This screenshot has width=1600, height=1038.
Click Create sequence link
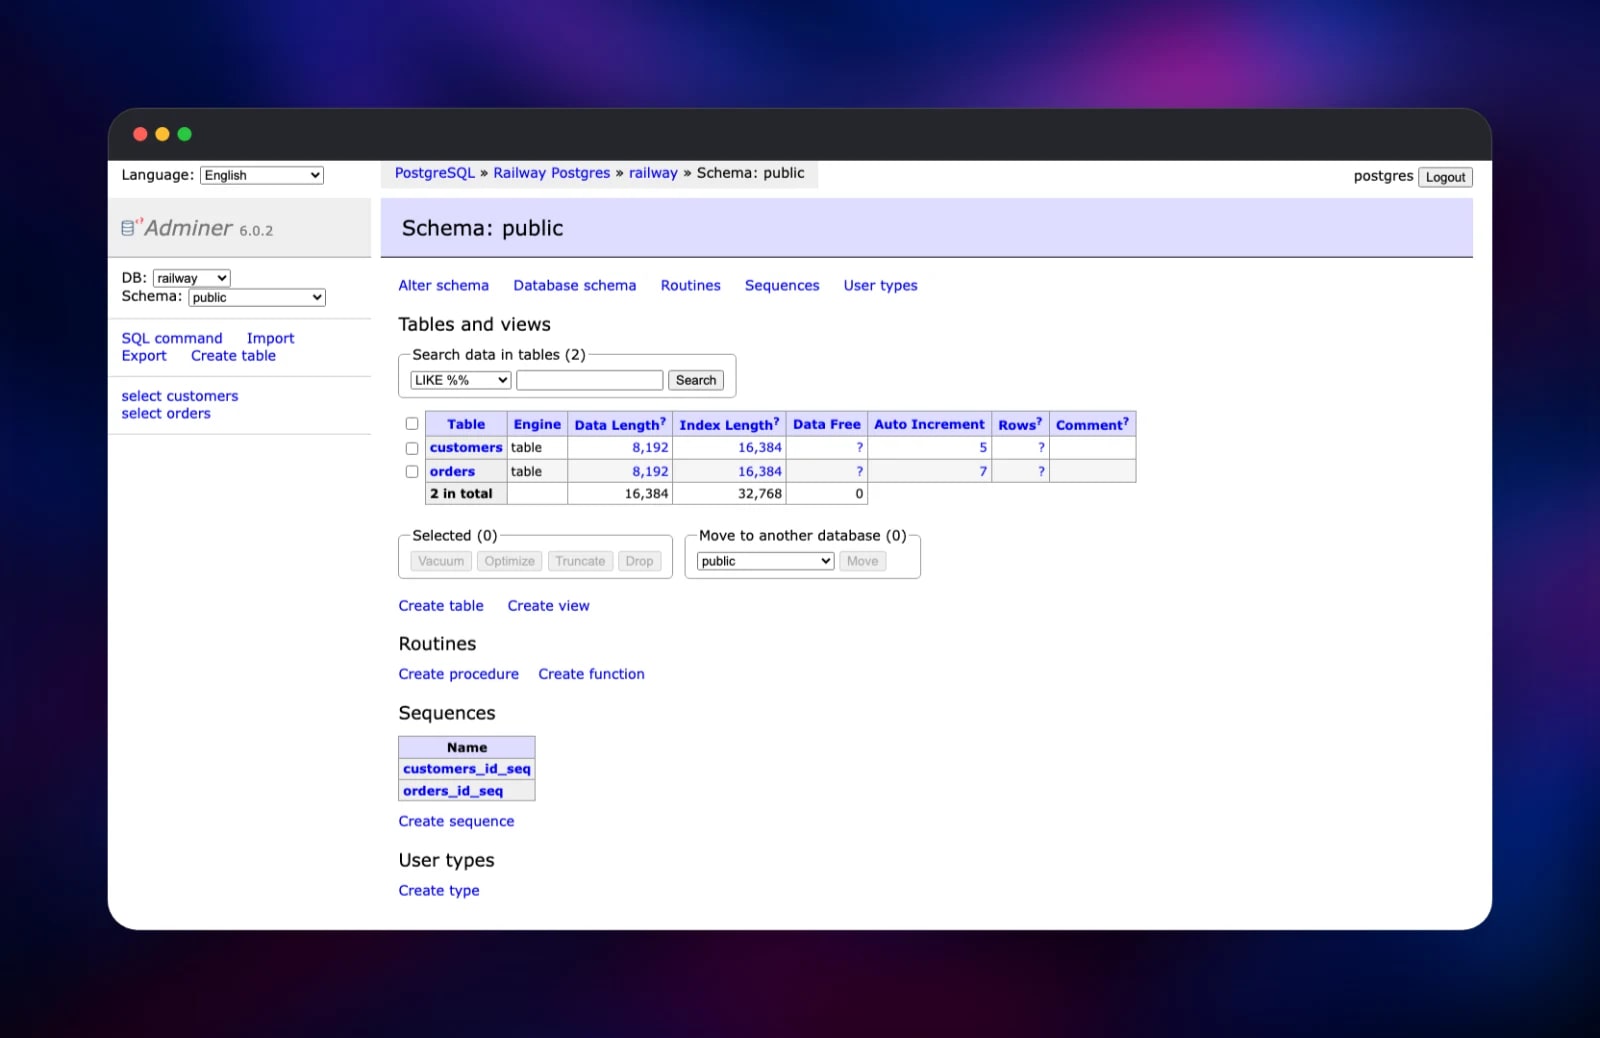[x=456, y=821]
